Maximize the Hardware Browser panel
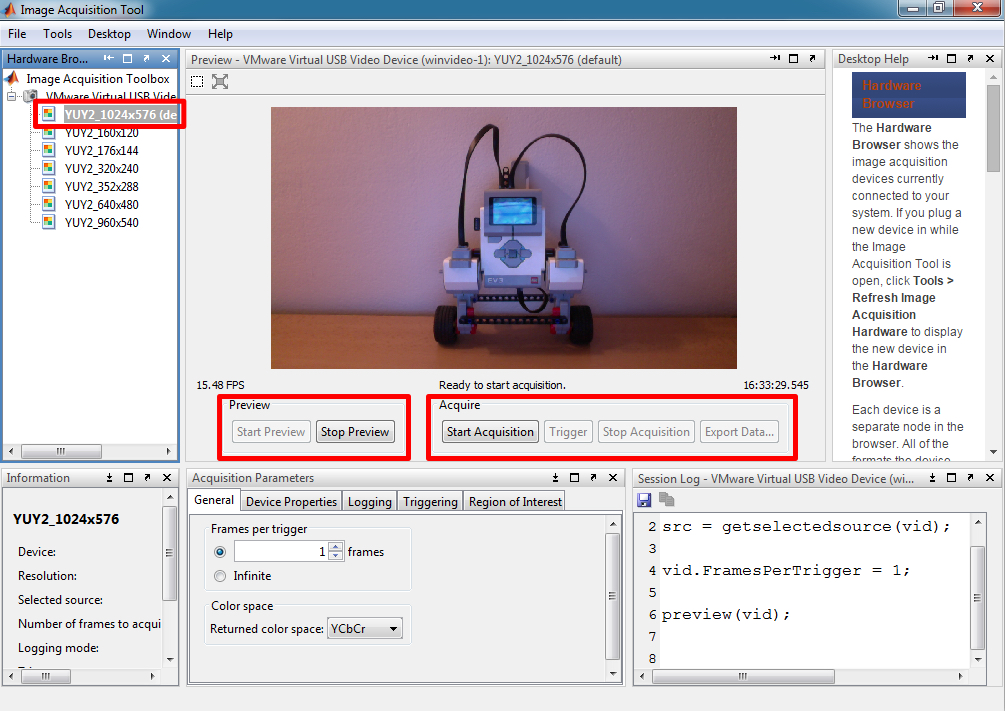 click(128, 58)
